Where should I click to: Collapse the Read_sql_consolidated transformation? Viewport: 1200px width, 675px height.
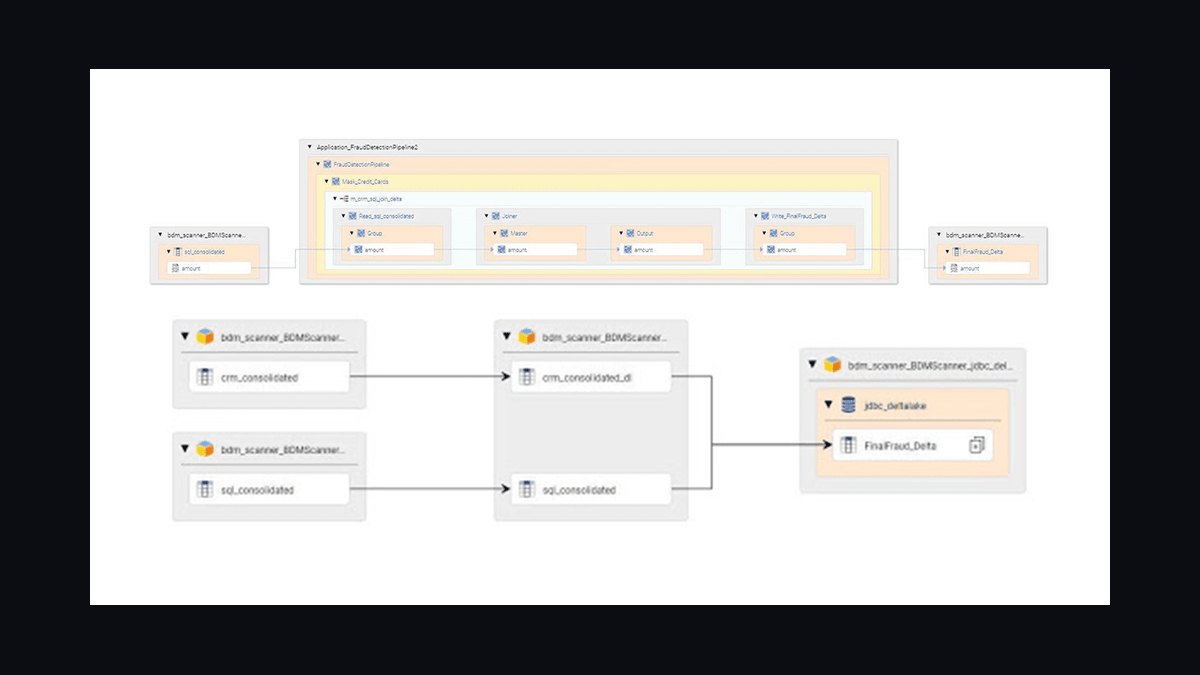[343, 216]
